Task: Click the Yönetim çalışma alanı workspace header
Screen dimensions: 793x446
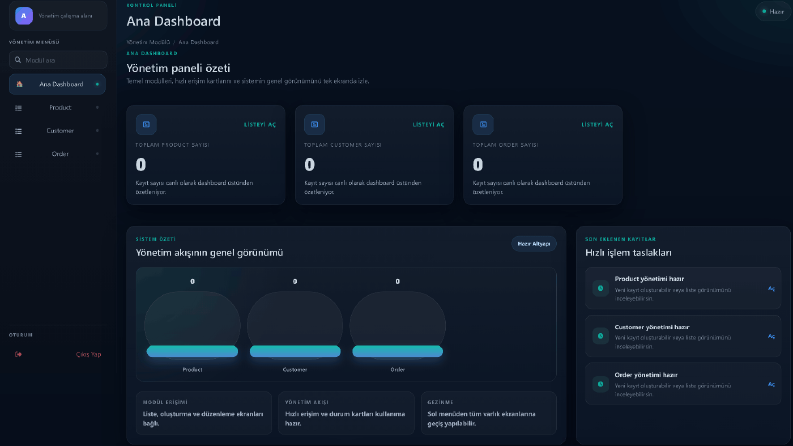Action: point(58,16)
